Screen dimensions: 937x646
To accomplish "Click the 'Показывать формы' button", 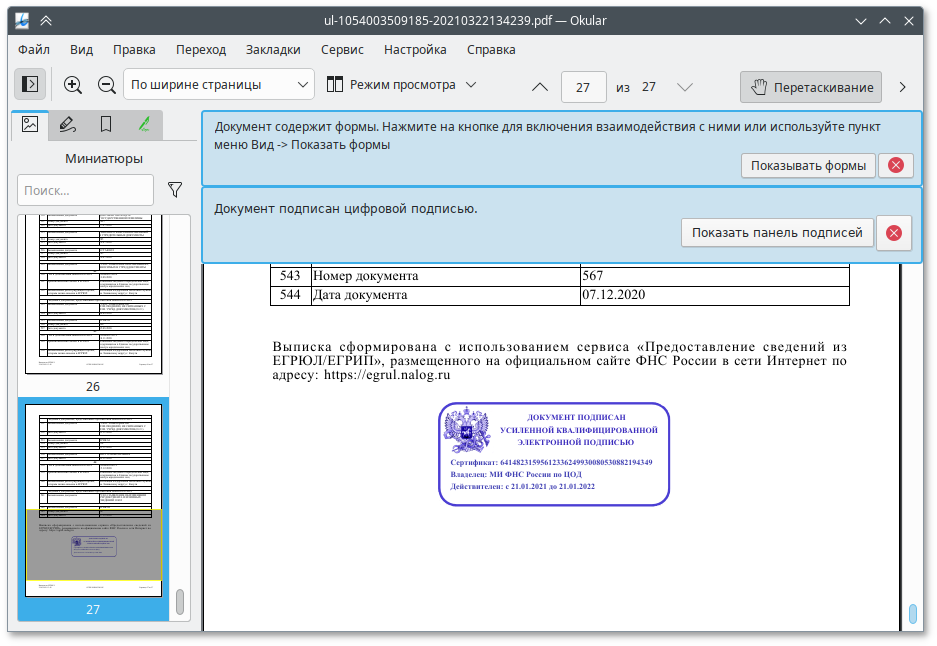I will (808, 166).
